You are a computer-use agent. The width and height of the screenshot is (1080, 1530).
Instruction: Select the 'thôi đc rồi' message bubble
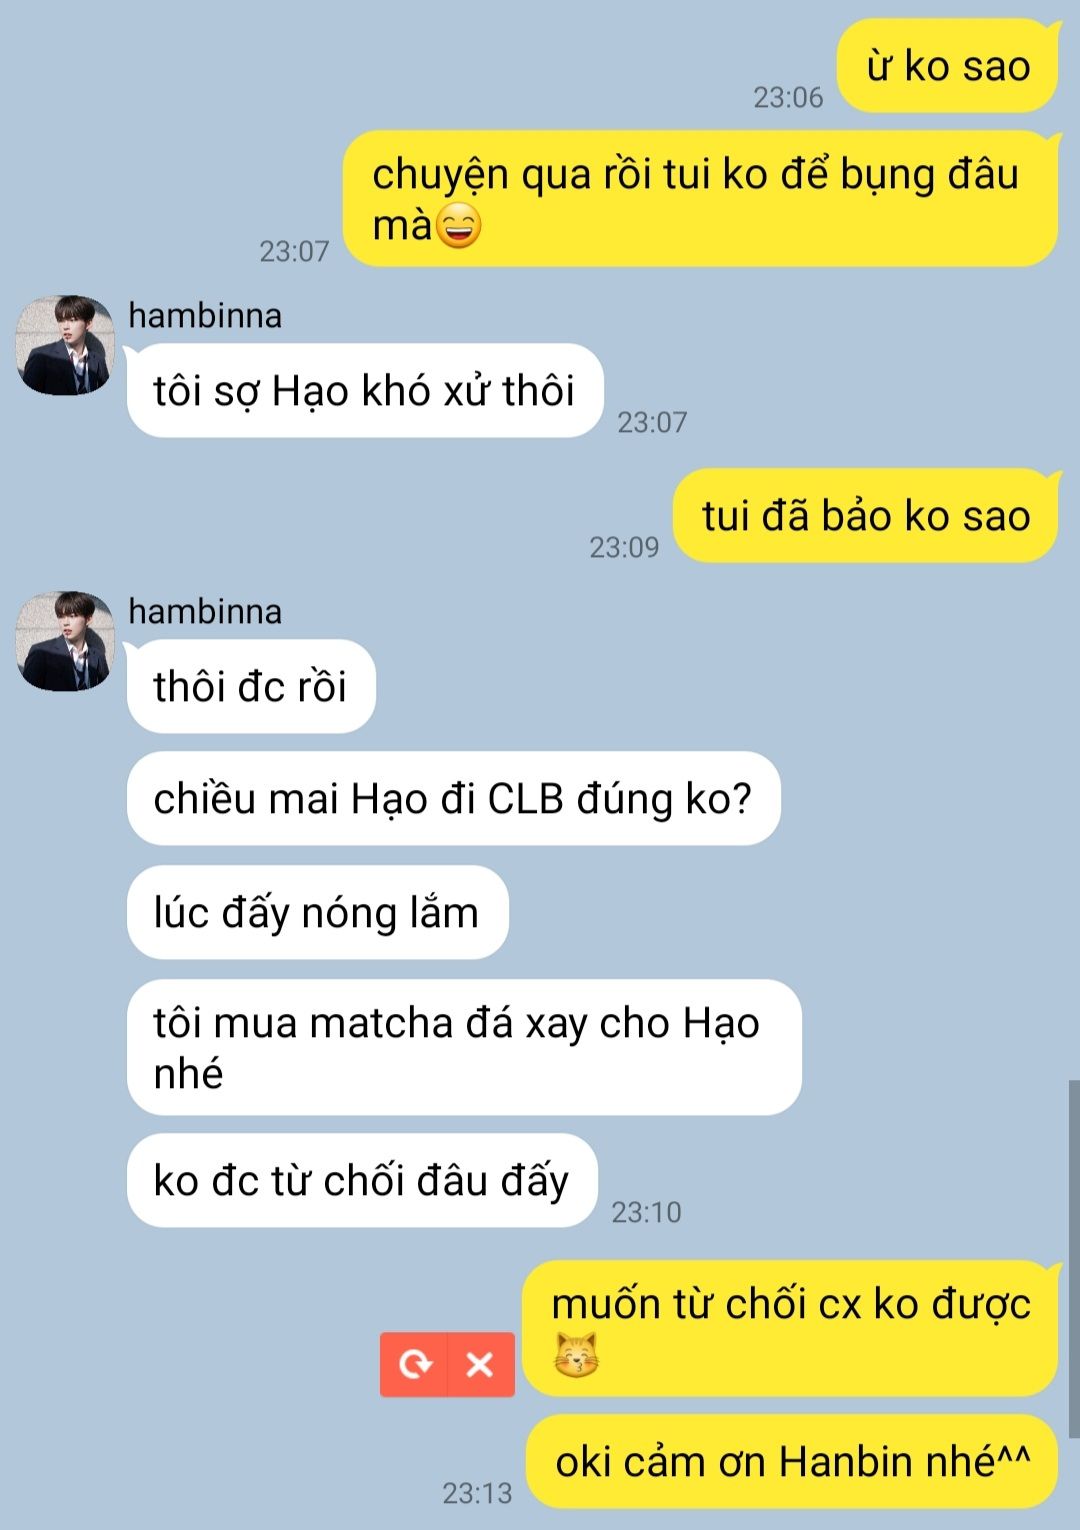[251, 687]
